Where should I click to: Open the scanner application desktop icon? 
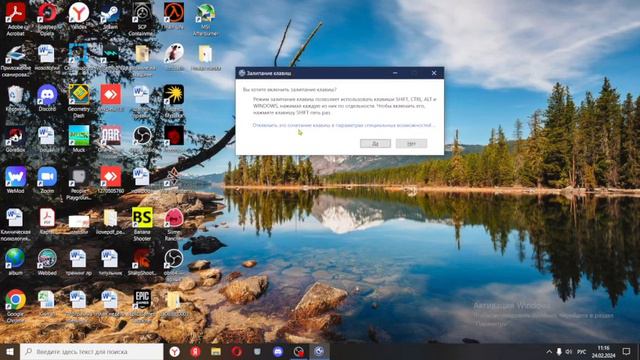16,60
